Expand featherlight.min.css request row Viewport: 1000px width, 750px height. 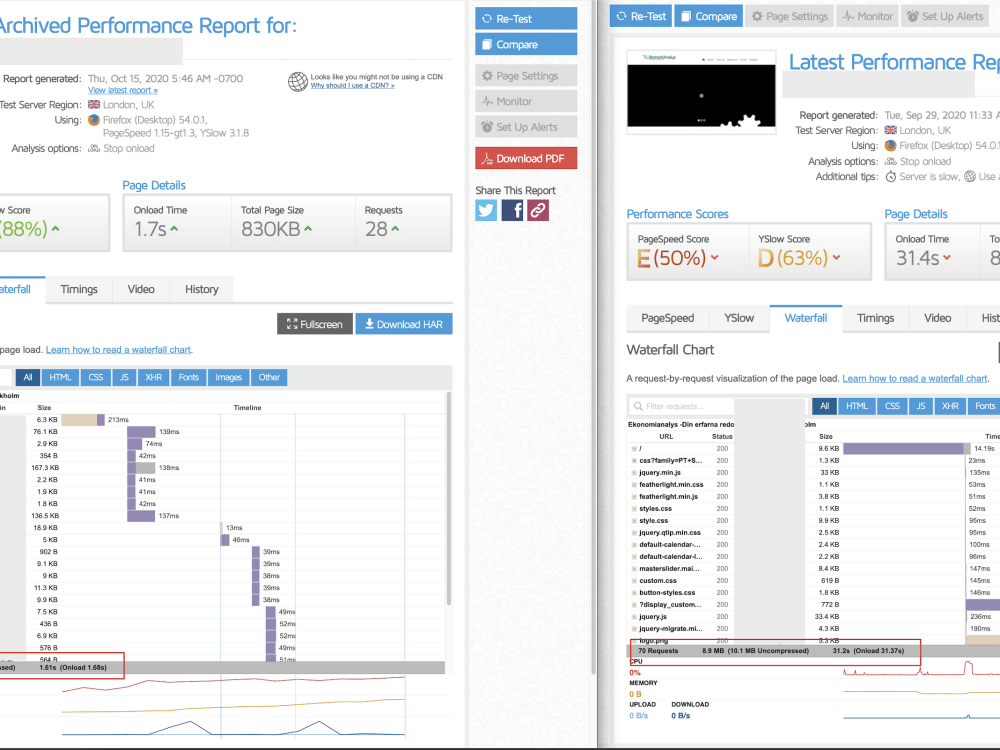click(634, 485)
